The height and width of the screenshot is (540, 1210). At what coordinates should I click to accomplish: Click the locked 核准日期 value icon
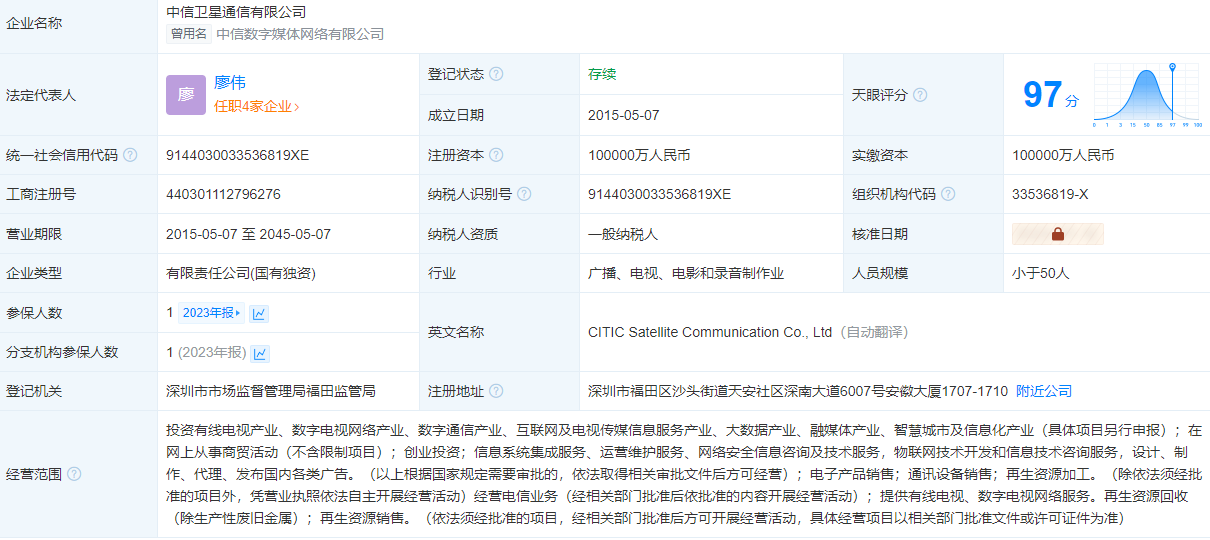click(1058, 234)
